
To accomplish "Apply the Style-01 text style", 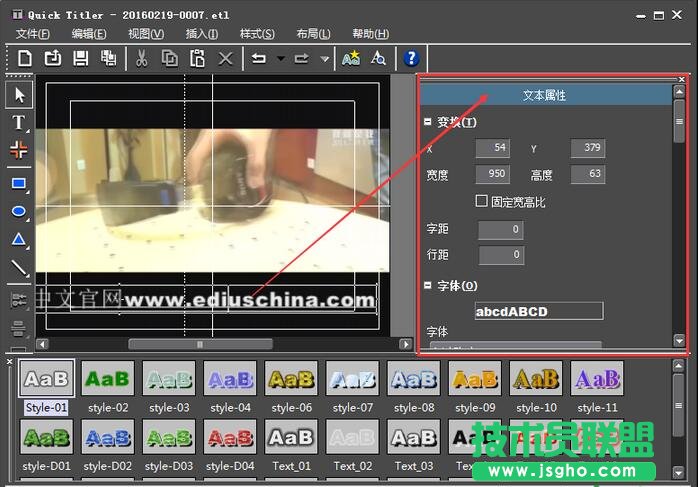I will (46, 378).
